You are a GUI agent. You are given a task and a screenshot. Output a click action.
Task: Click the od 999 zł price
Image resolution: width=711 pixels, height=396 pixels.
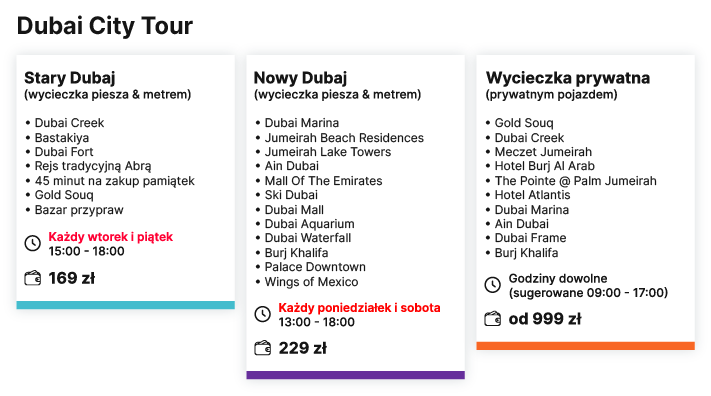(545, 319)
